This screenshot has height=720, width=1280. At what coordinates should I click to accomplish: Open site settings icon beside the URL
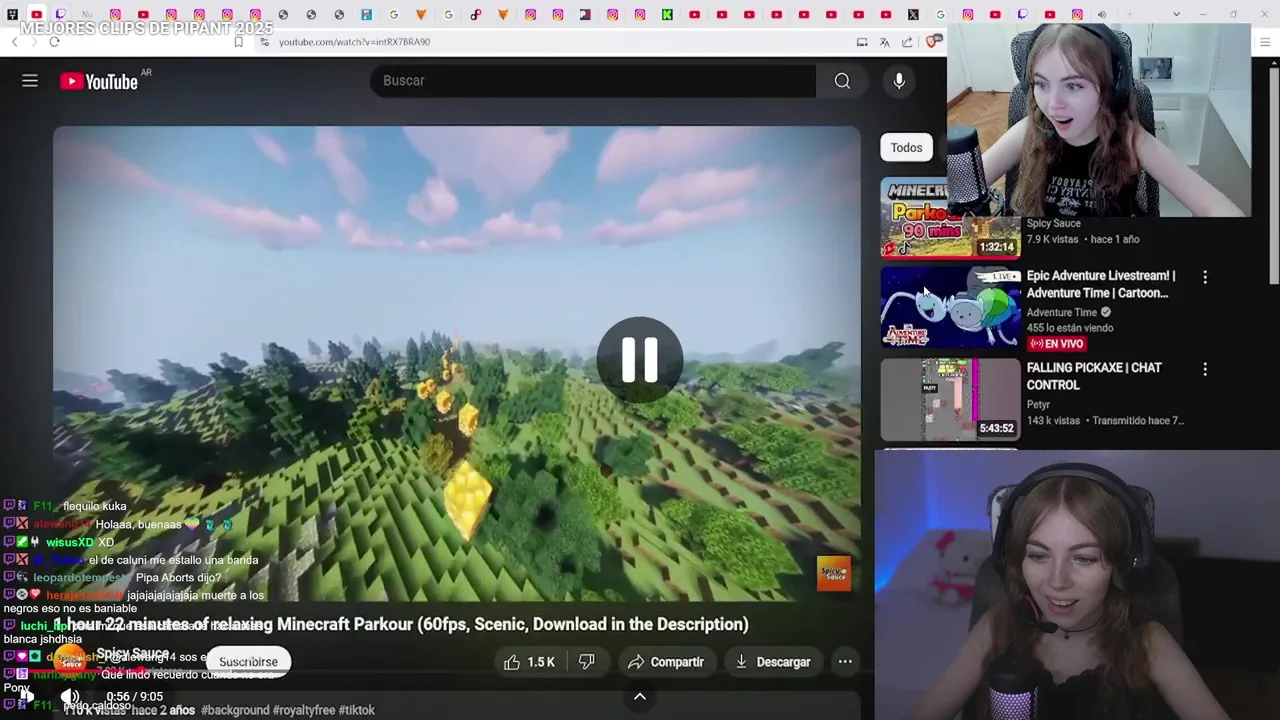tap(265, 42)
